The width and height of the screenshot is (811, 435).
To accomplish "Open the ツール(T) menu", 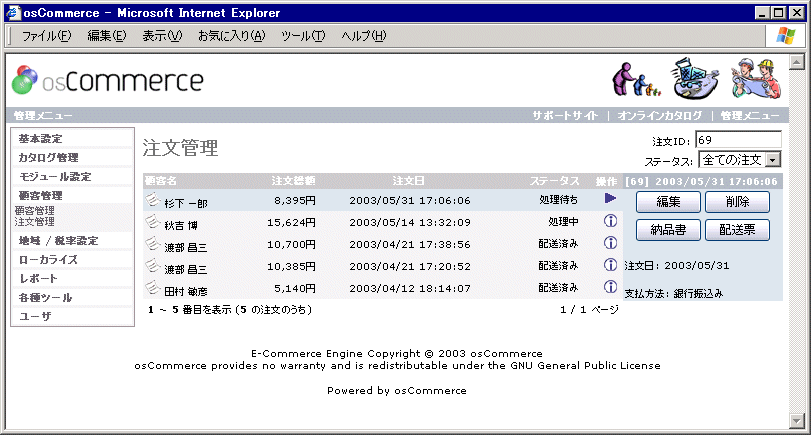I will pos(303,36).
